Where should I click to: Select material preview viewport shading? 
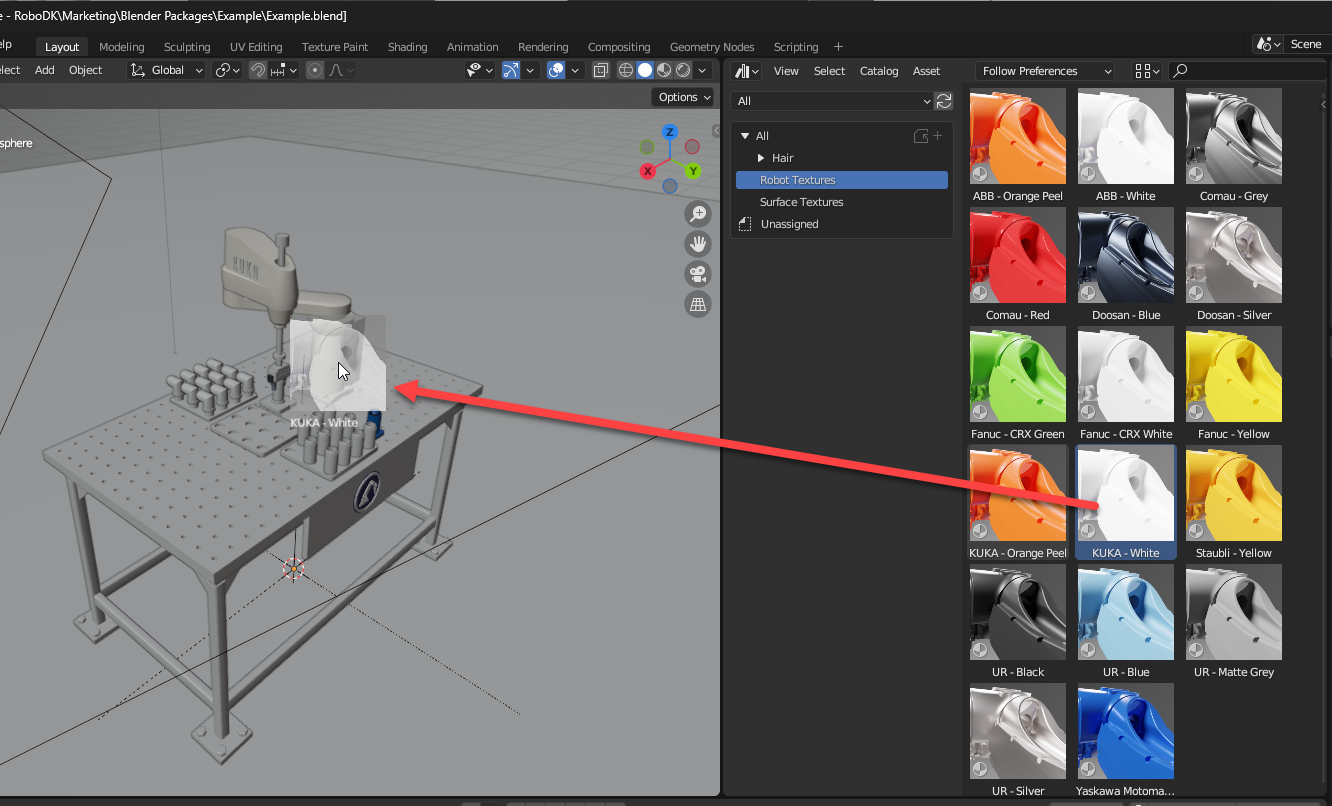(664, 70)
